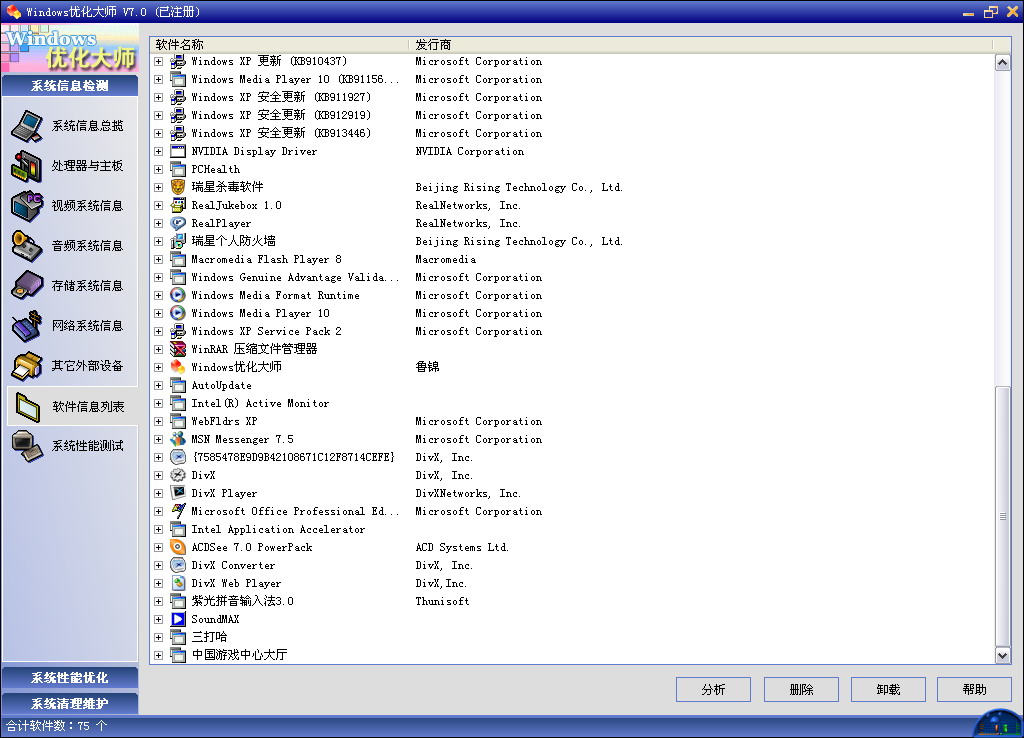Click the Windows Media Format Runtime icon
Image resolution: width=1024 pixels, height=738 pixels.
pyautogui.click(x=178, y=295)
